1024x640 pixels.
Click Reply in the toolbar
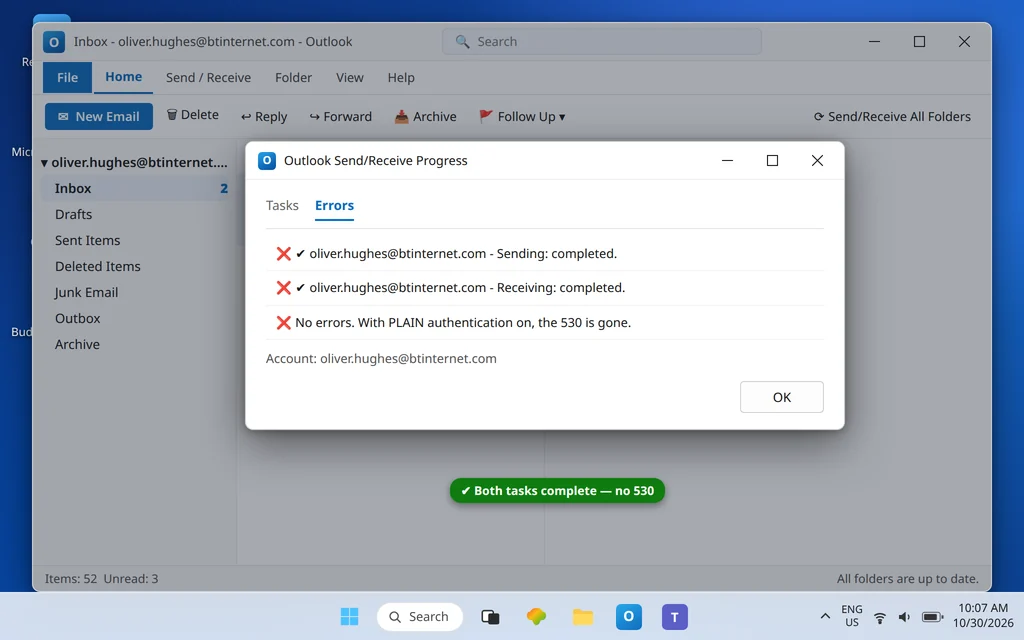pyautogui.click(x=264, y=116)
